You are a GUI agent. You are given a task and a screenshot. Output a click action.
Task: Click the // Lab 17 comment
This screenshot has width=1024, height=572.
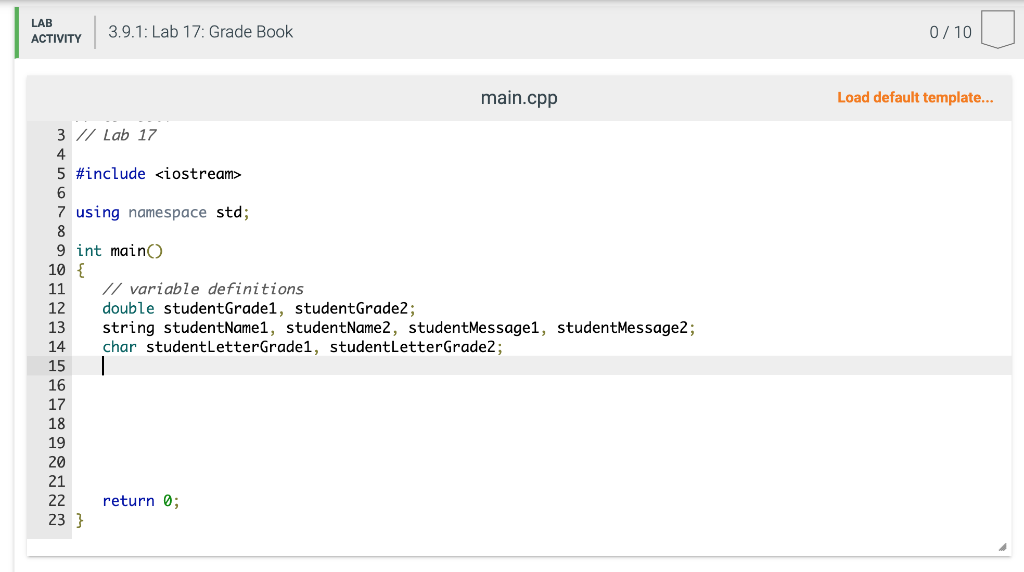[116, 136]
